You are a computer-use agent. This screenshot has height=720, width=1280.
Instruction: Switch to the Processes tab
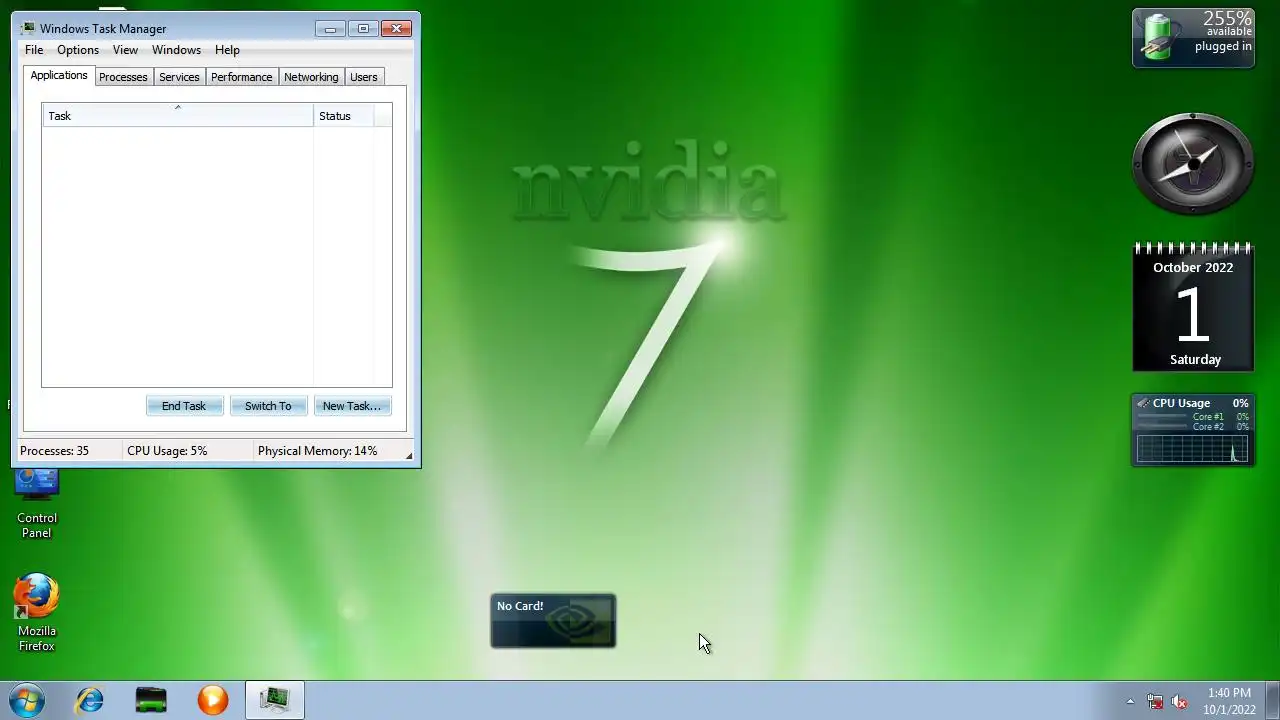[123, 77]
